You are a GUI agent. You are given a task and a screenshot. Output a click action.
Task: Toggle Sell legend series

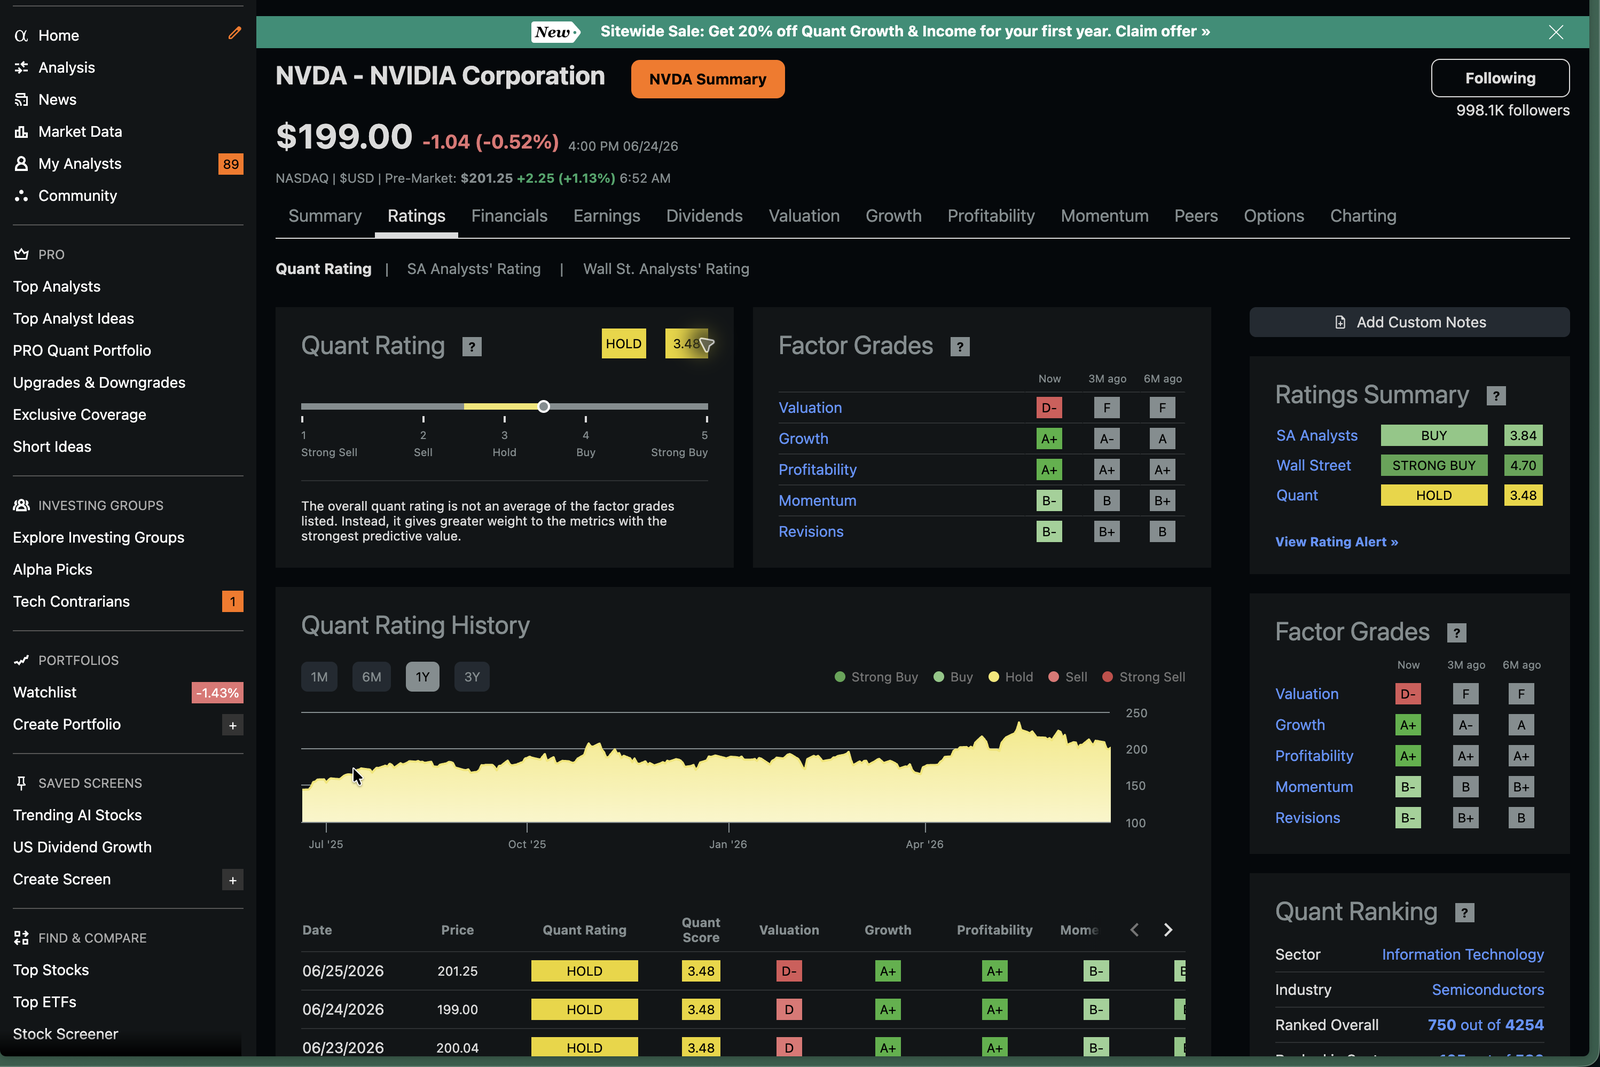(1068, 677)
